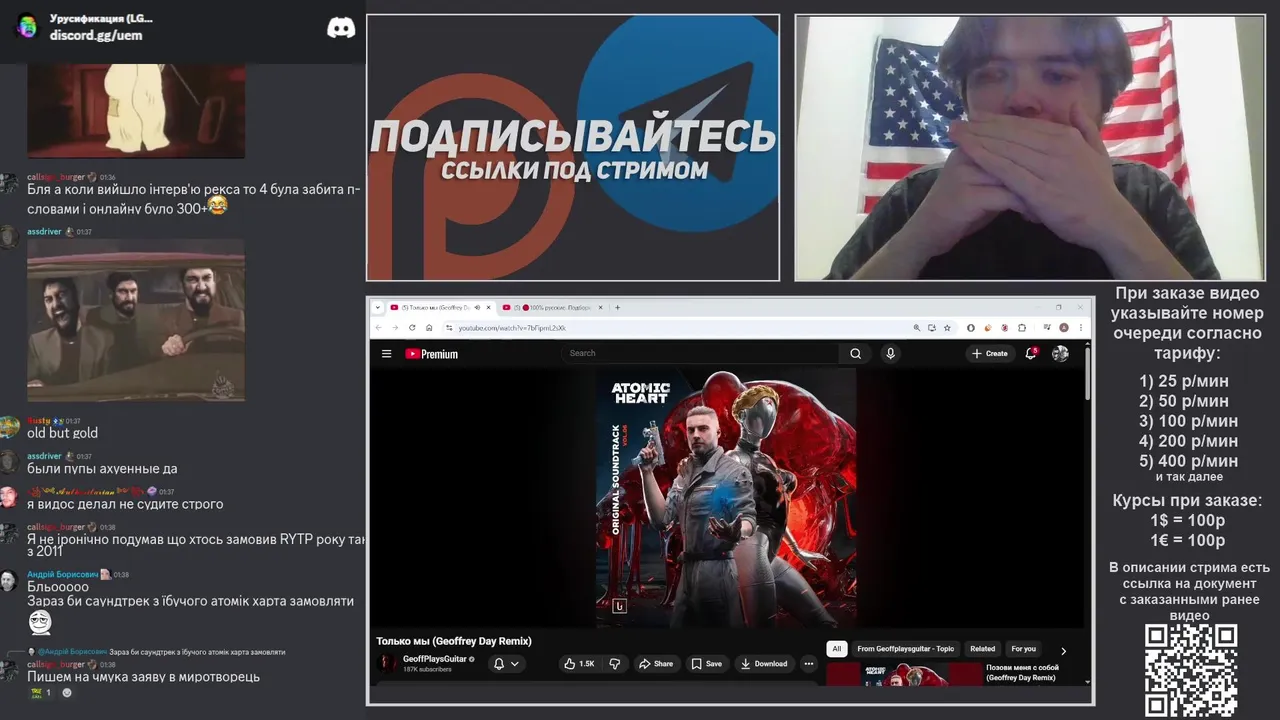Image resolution: width=1280 pixels, height=720 pixels.
Task: Click "Позови меня с собой" video title text
Action: 1022,672
